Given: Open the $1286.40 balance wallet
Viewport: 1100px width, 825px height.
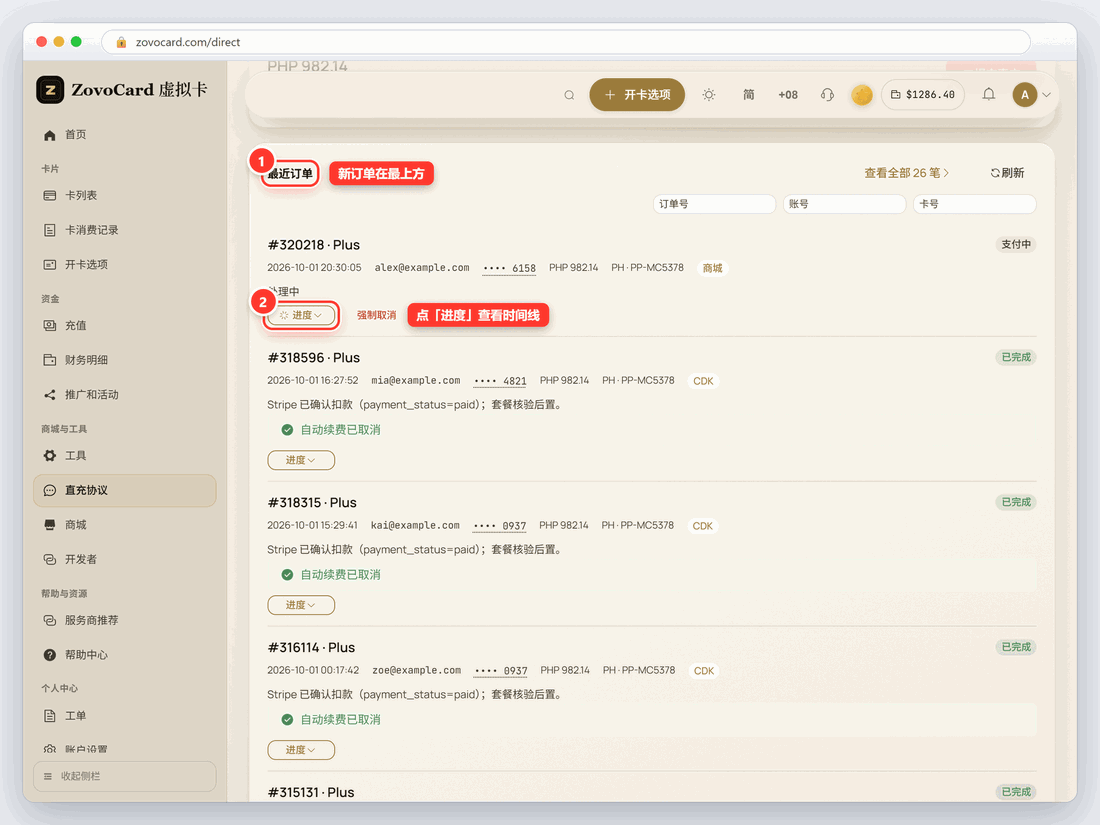Looking at the screenshot, I should pos(923,95).
